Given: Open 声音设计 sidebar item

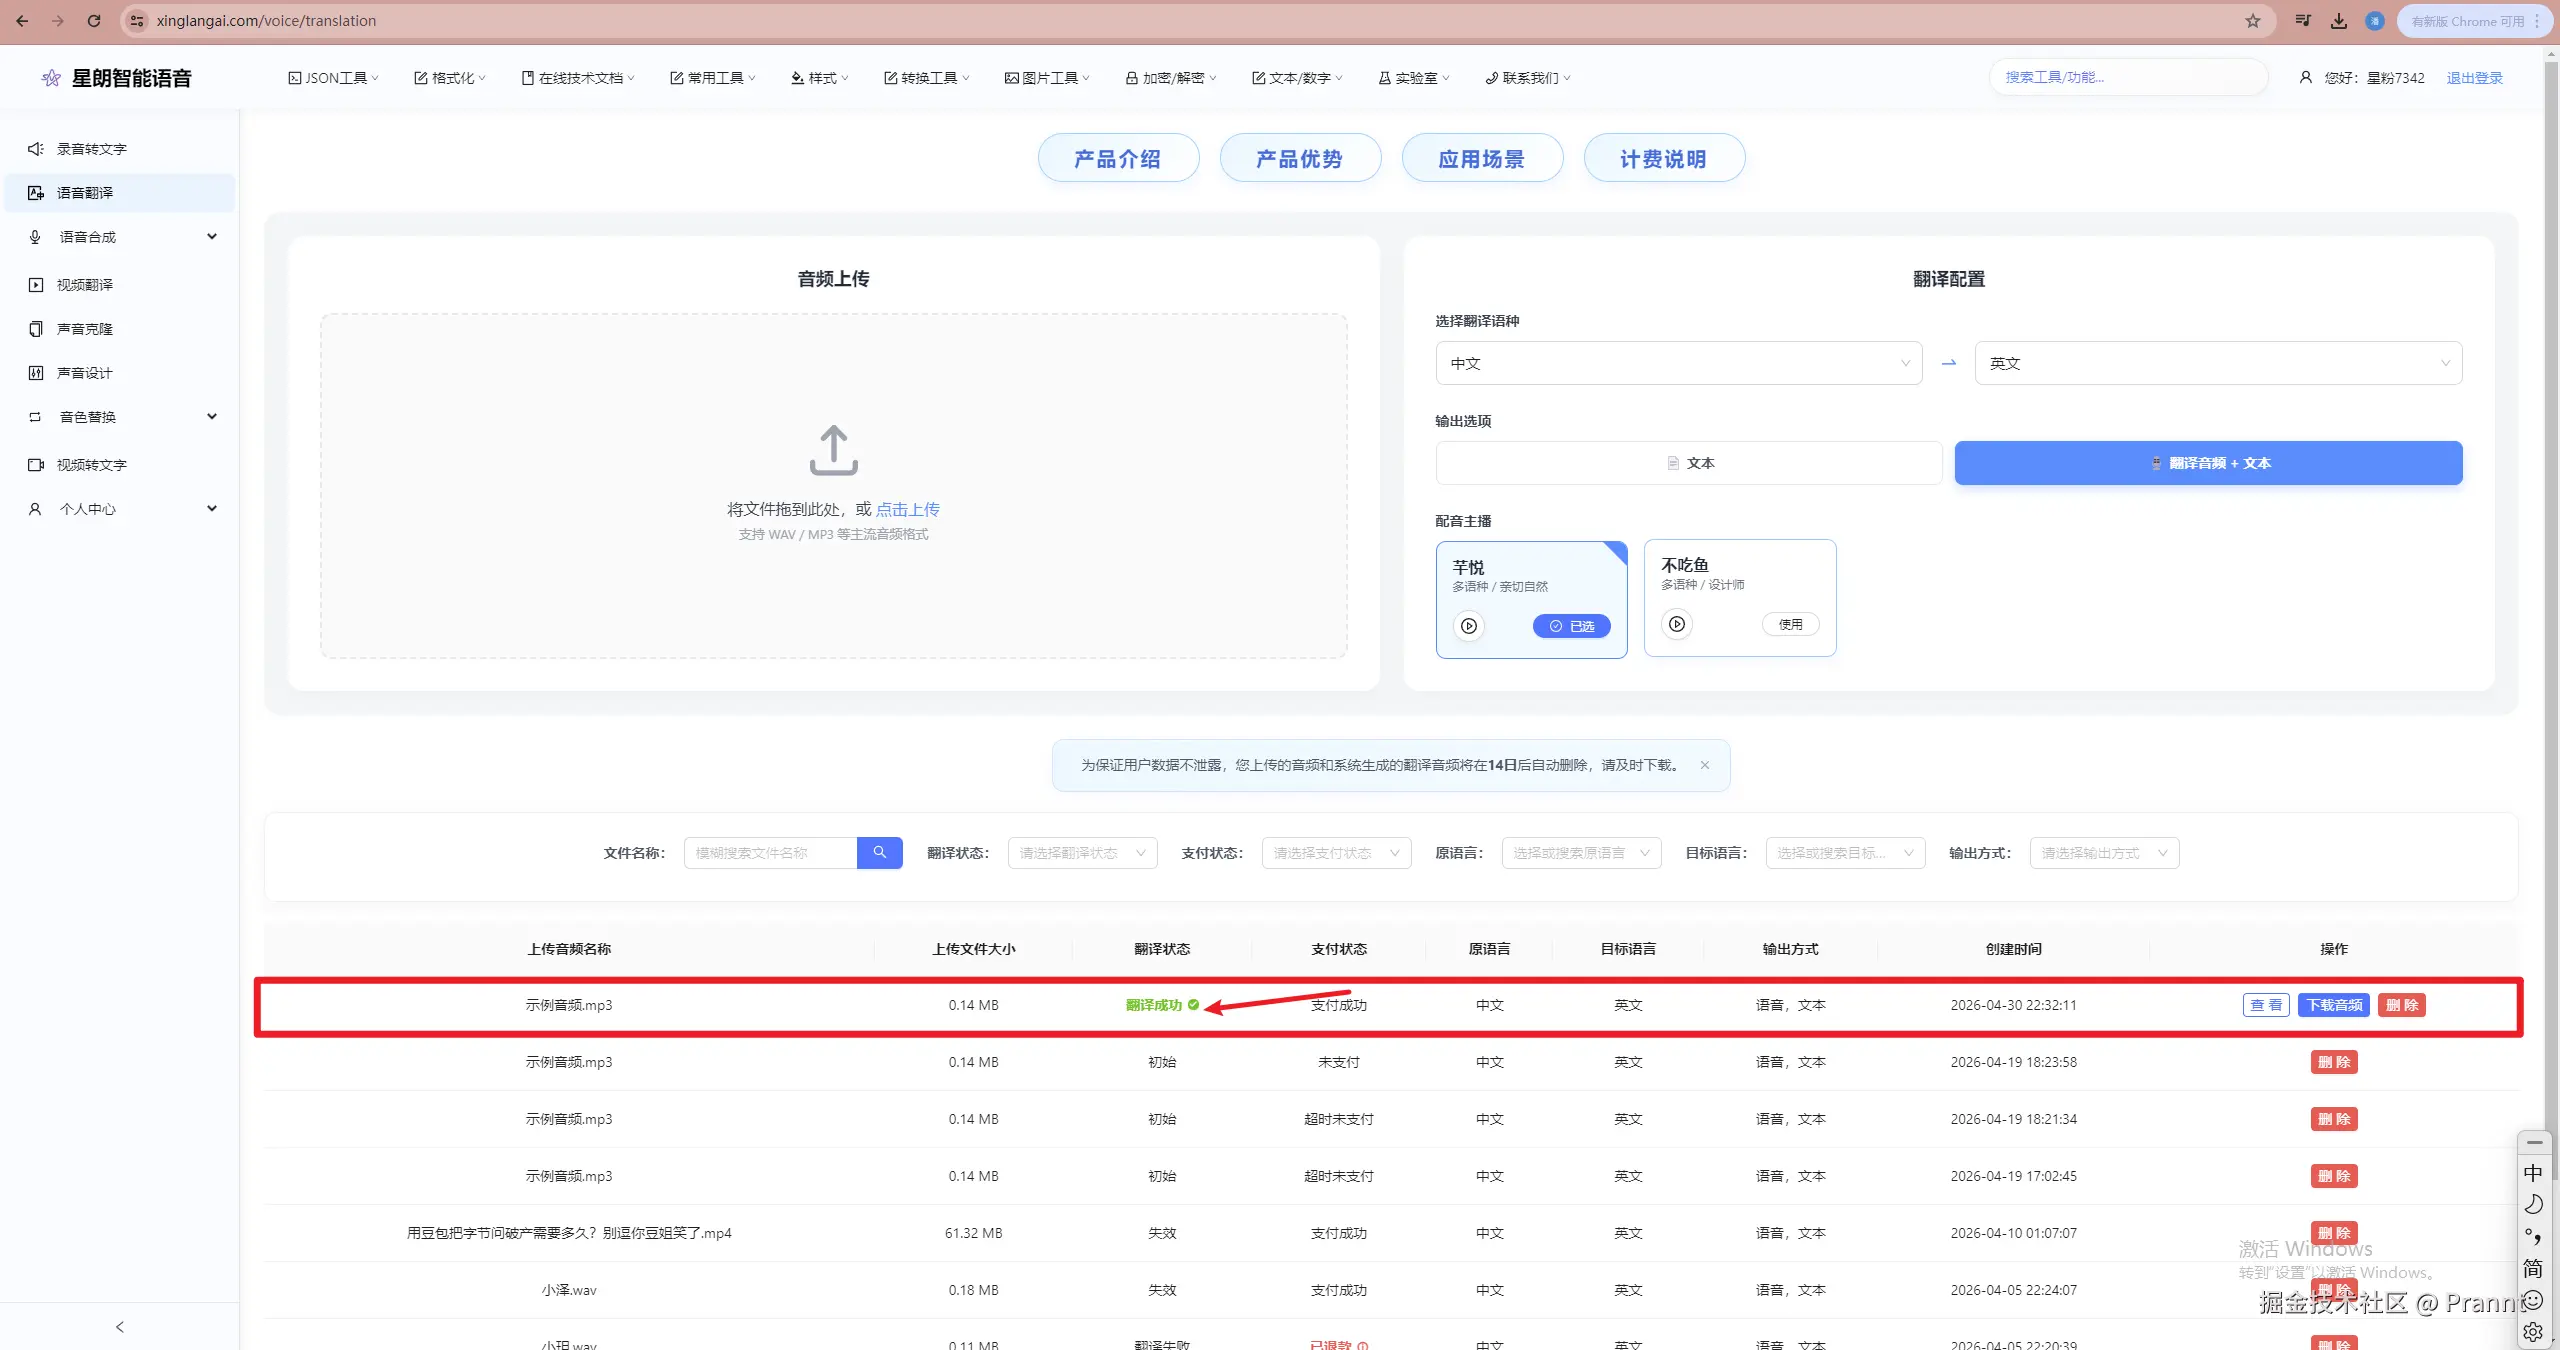Looking at the screenshot, I should point(120,373).
